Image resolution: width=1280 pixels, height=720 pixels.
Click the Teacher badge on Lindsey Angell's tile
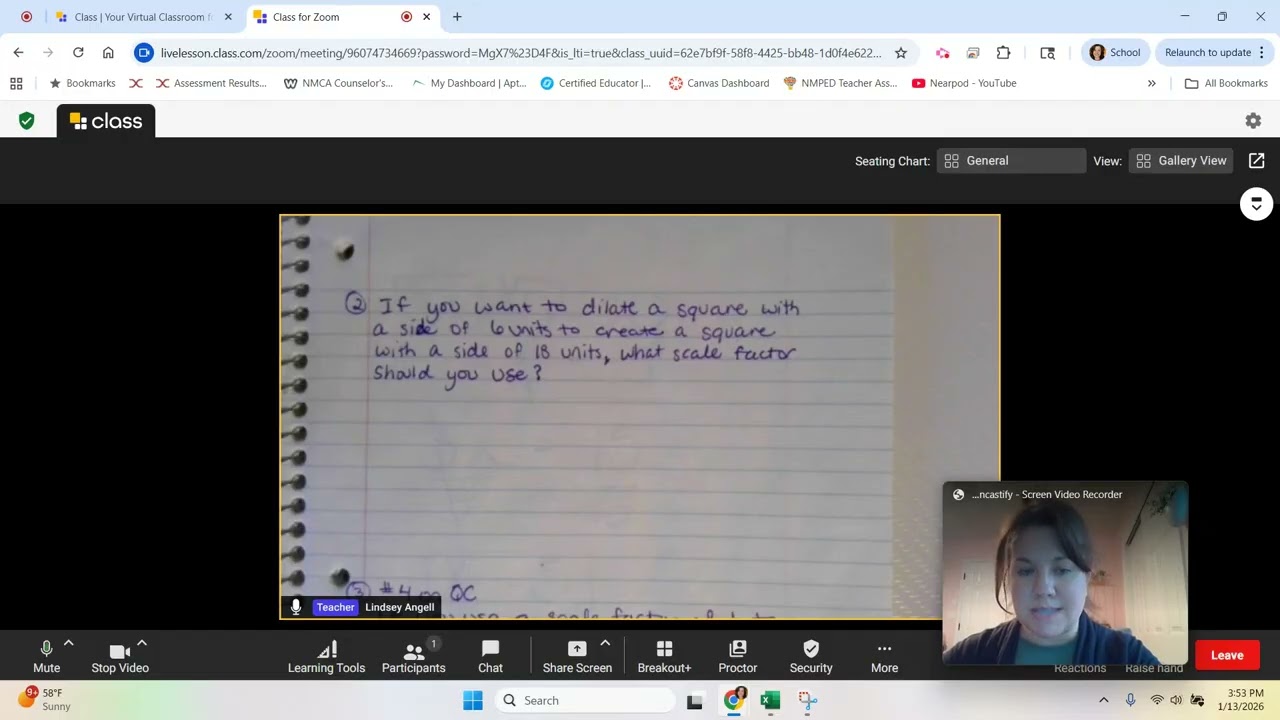(x=335, y=607)
